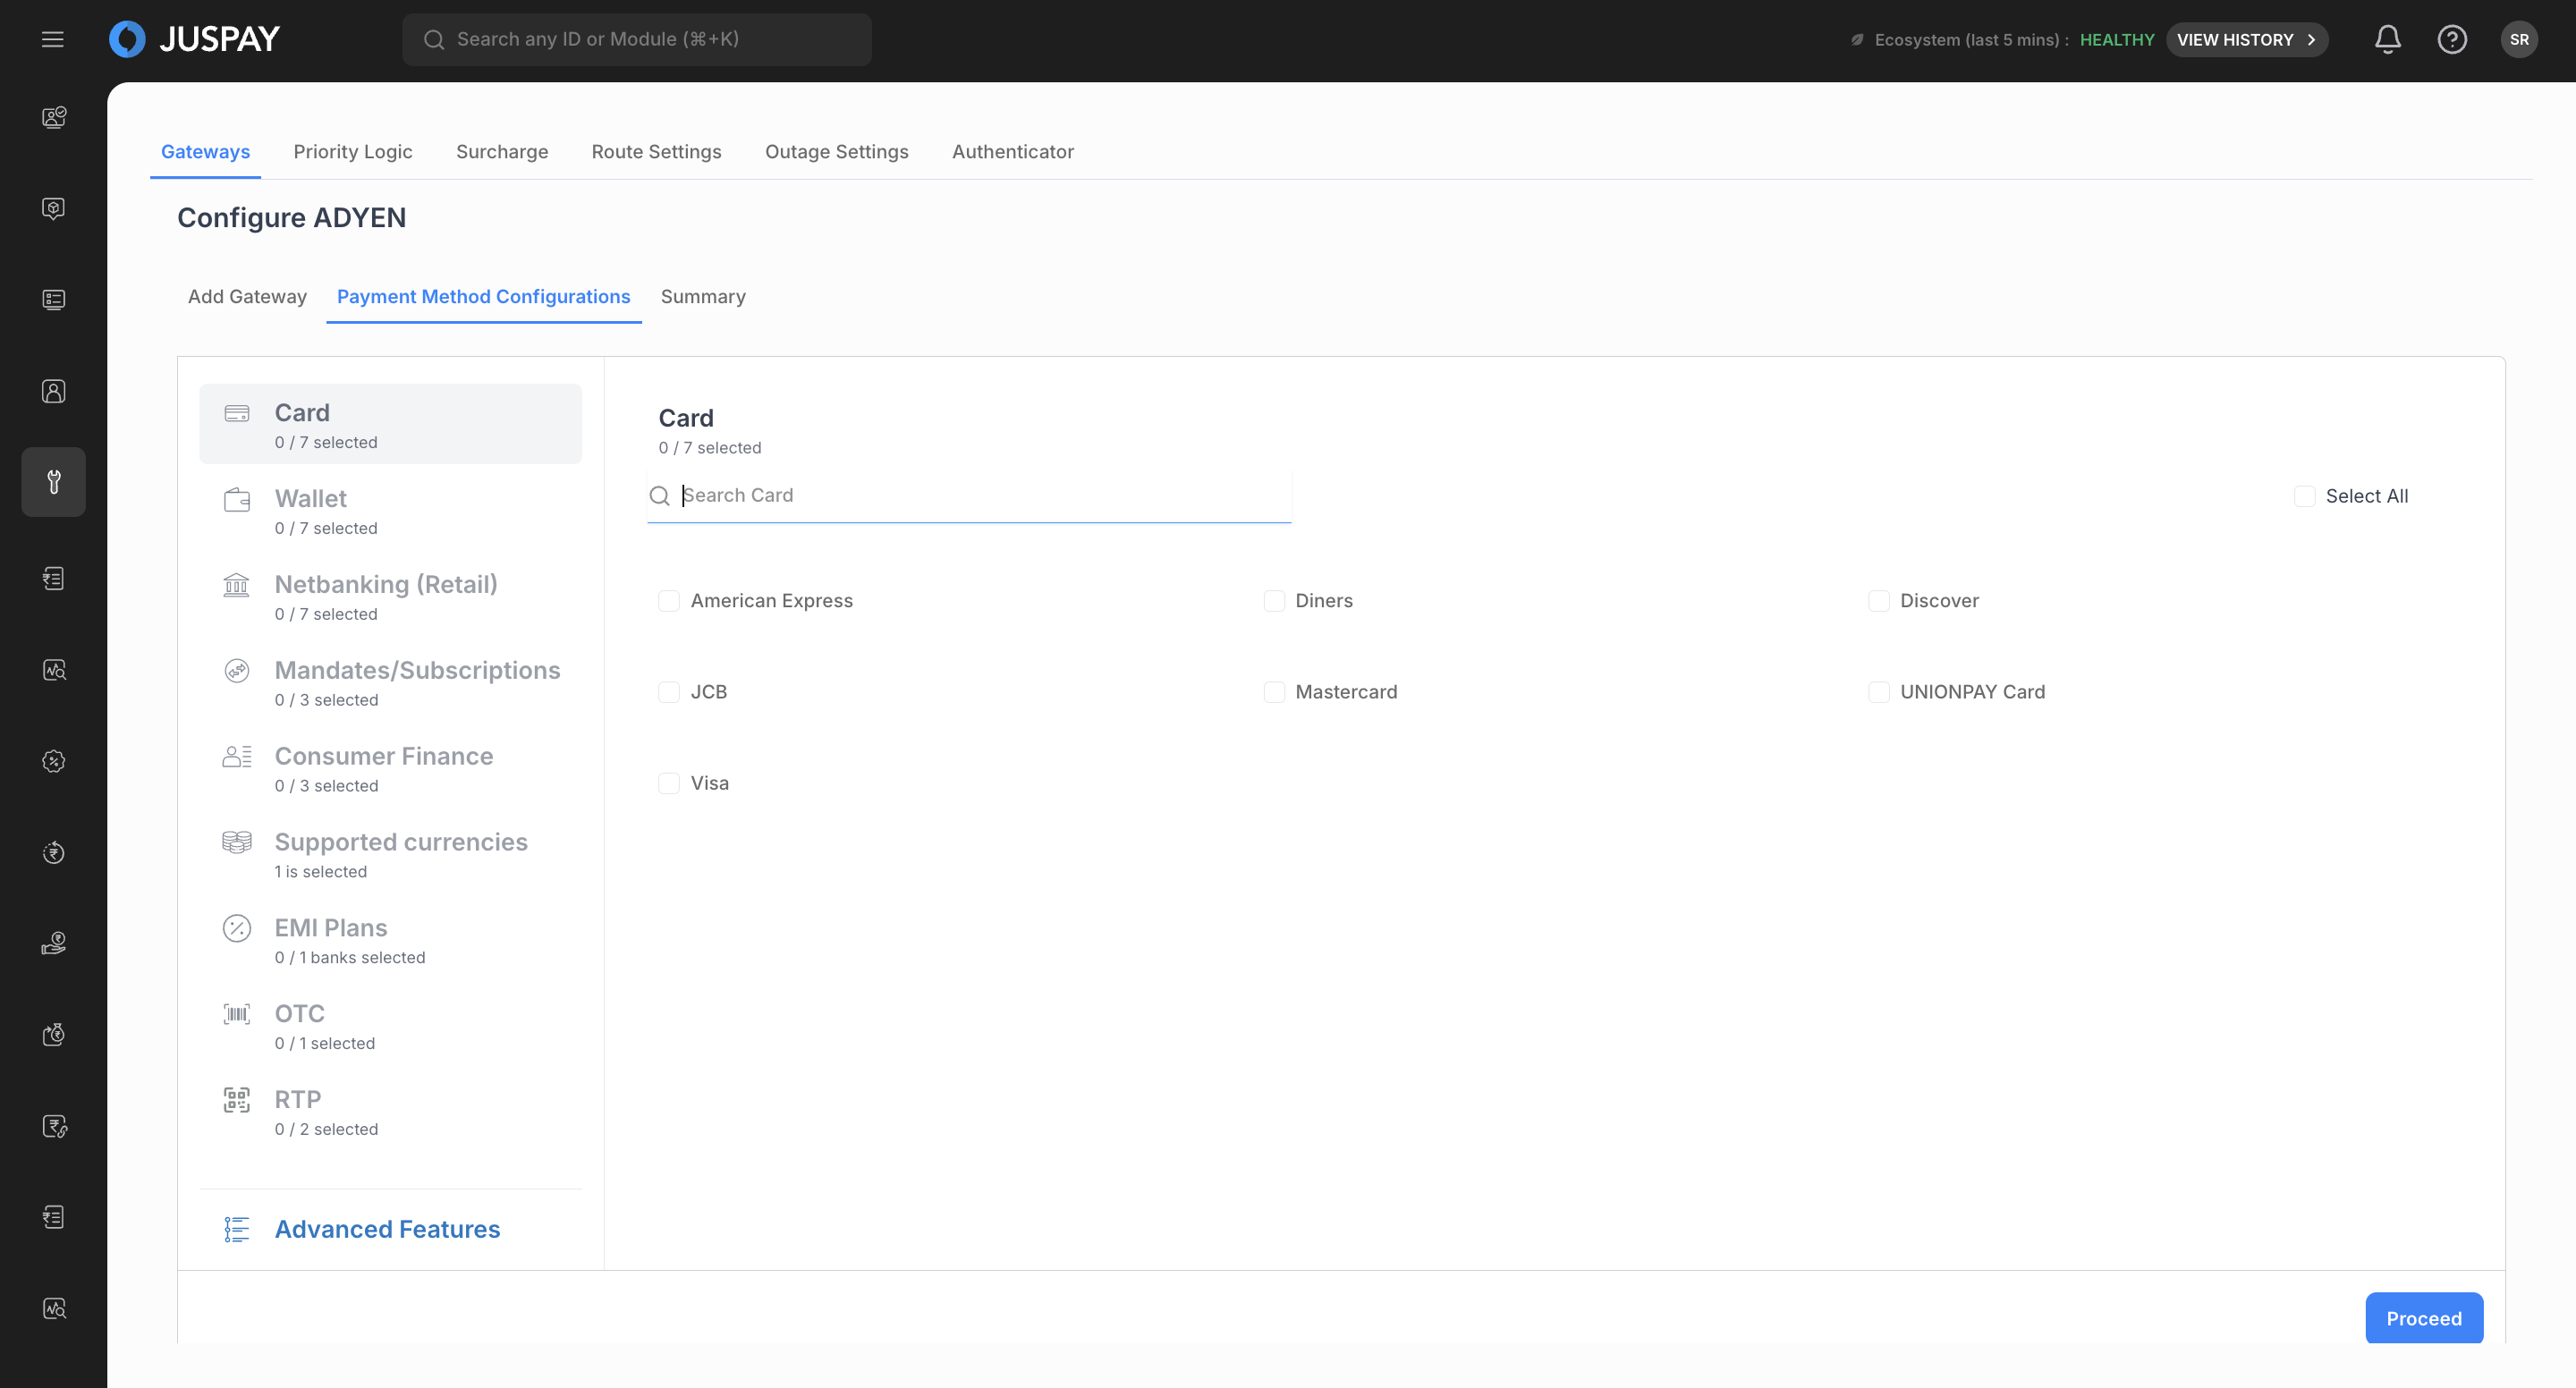2576x1388 pixels.
Task: Open the help question mark icon
Action: click(2451, 39)
